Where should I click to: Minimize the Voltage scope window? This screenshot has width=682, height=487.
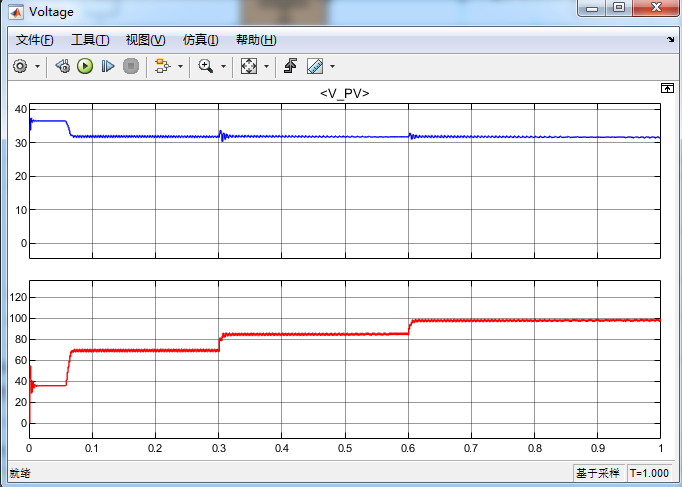coord(592,8)
